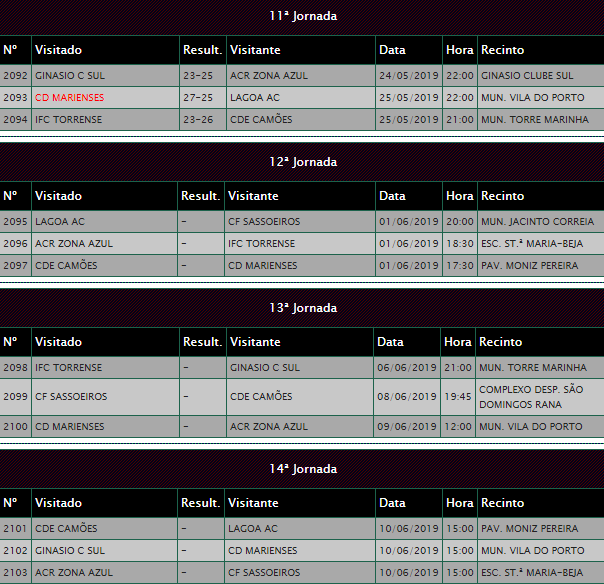Click IFC TORRENSE home team in match 2094
The width and height of the screenshot is (604, 584).
tap(69, 119)
